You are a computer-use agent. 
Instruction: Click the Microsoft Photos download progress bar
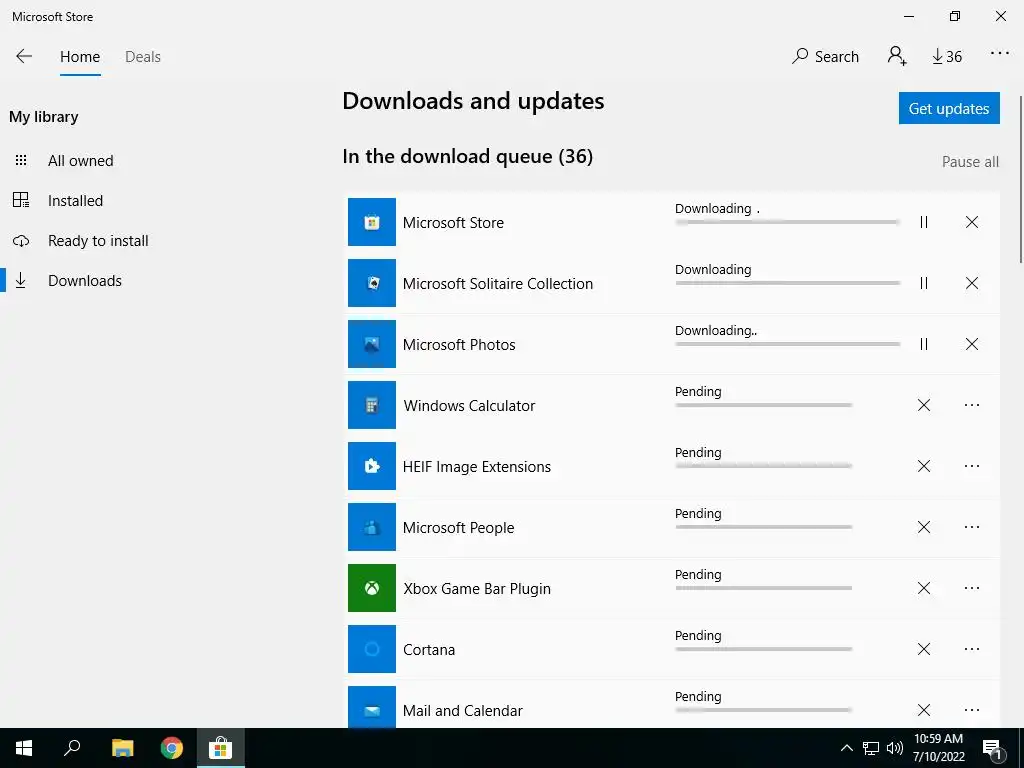(788, 344)
